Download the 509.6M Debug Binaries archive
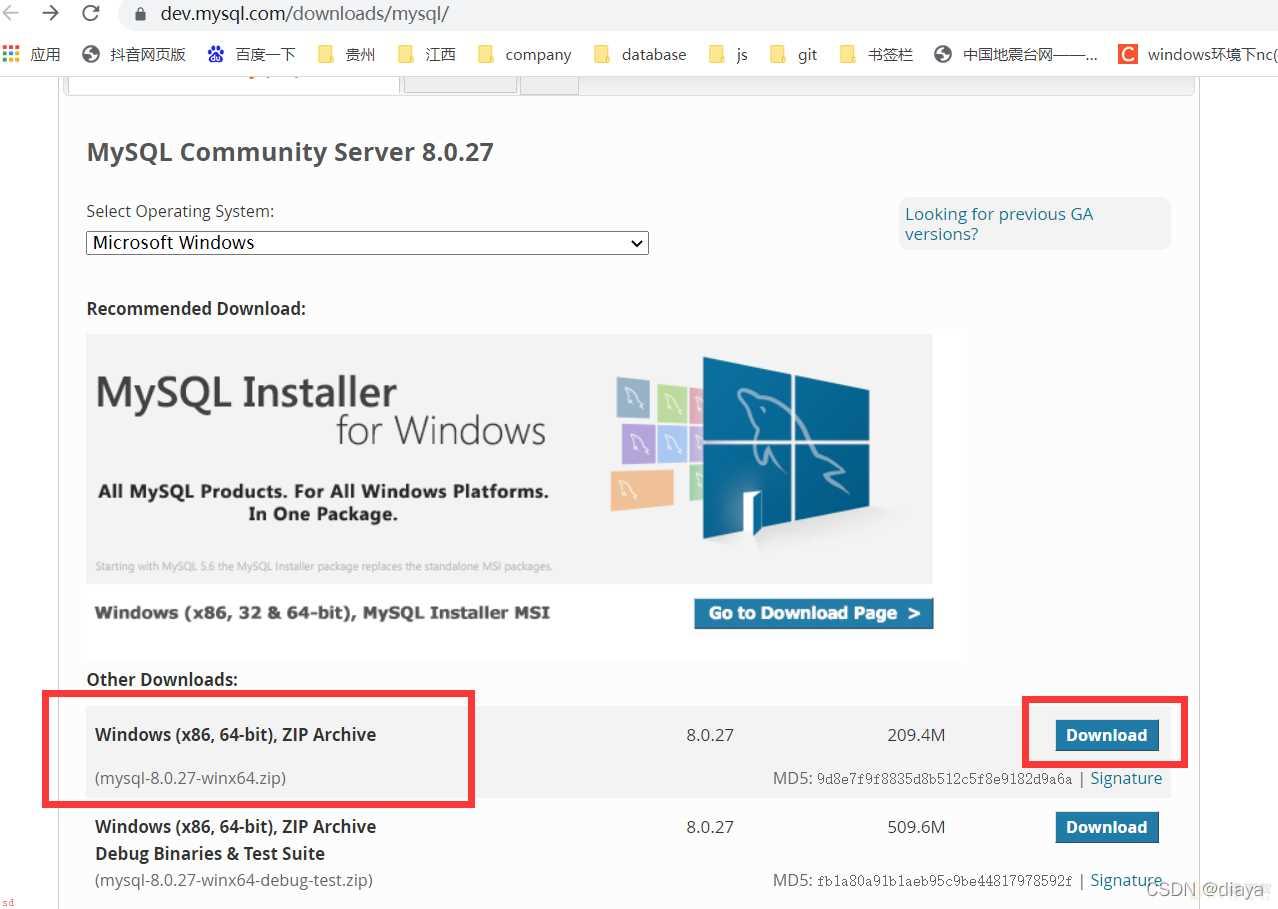1278x909 pixels. (1106, 827)
